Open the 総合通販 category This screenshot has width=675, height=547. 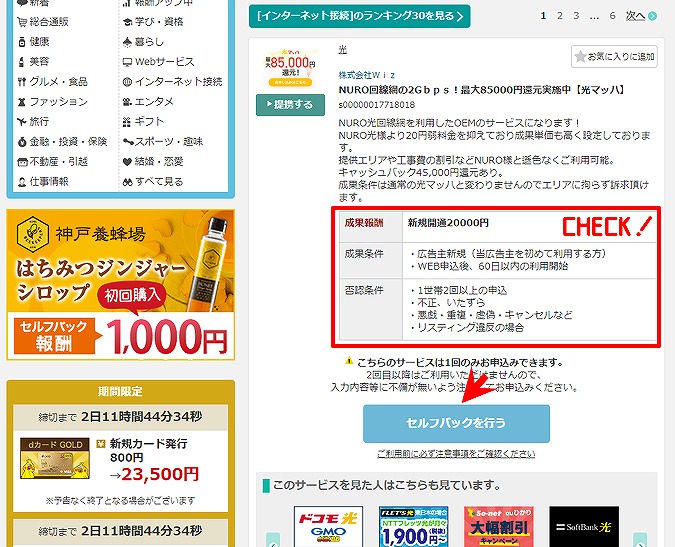49,22
